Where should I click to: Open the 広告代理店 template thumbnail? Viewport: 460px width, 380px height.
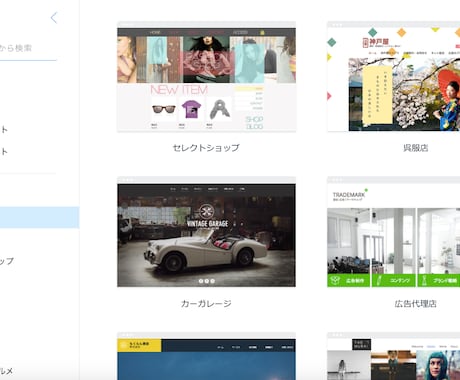point(393,232)
